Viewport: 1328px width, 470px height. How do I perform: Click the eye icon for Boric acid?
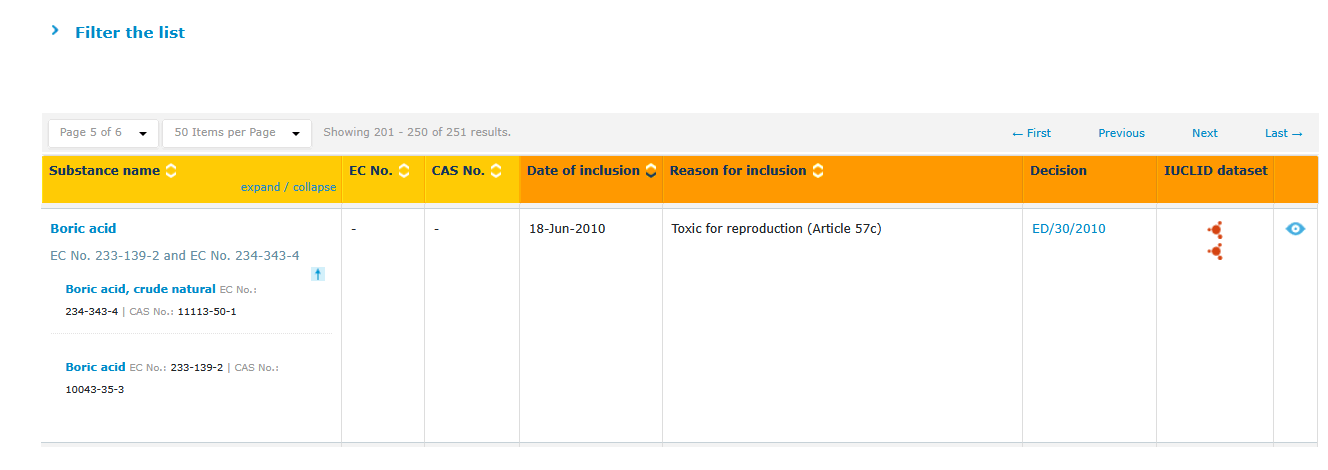point(1295,229)
